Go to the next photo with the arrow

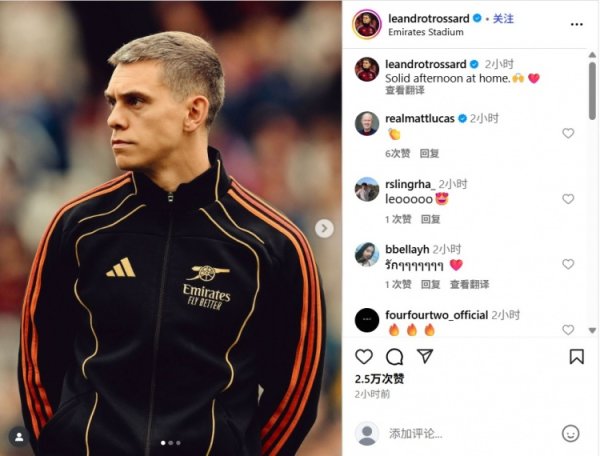point(324,228)
